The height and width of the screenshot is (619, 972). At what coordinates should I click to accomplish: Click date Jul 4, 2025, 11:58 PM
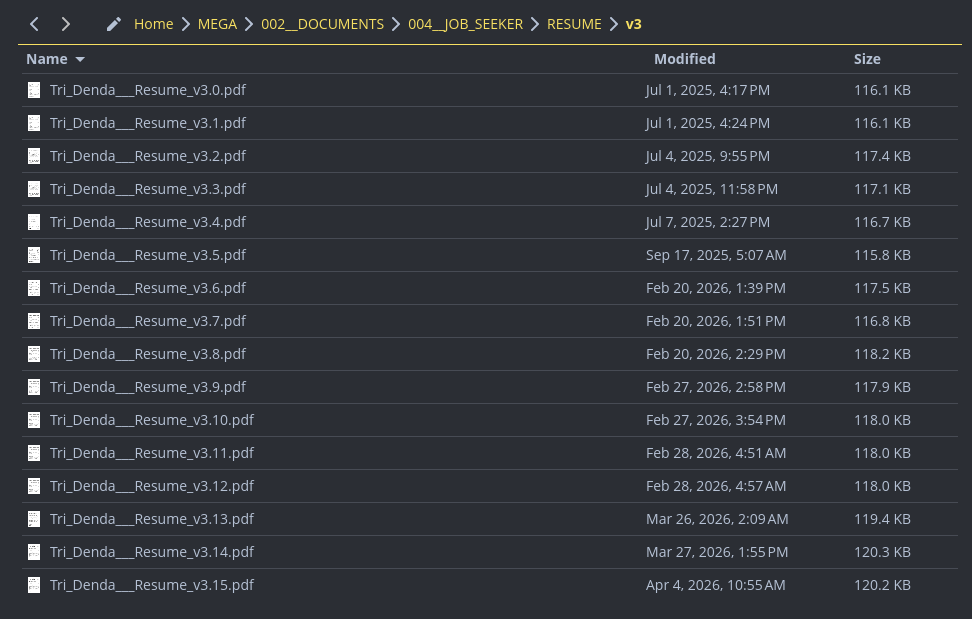click(x=712, y=189)
